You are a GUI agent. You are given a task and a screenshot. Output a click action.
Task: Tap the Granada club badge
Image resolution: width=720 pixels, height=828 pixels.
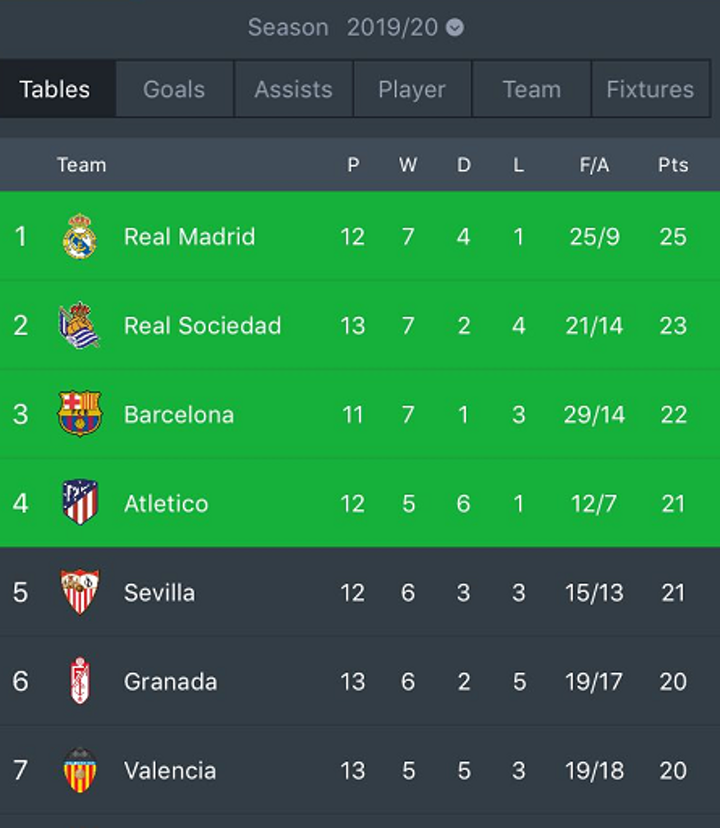click(80, 681)
